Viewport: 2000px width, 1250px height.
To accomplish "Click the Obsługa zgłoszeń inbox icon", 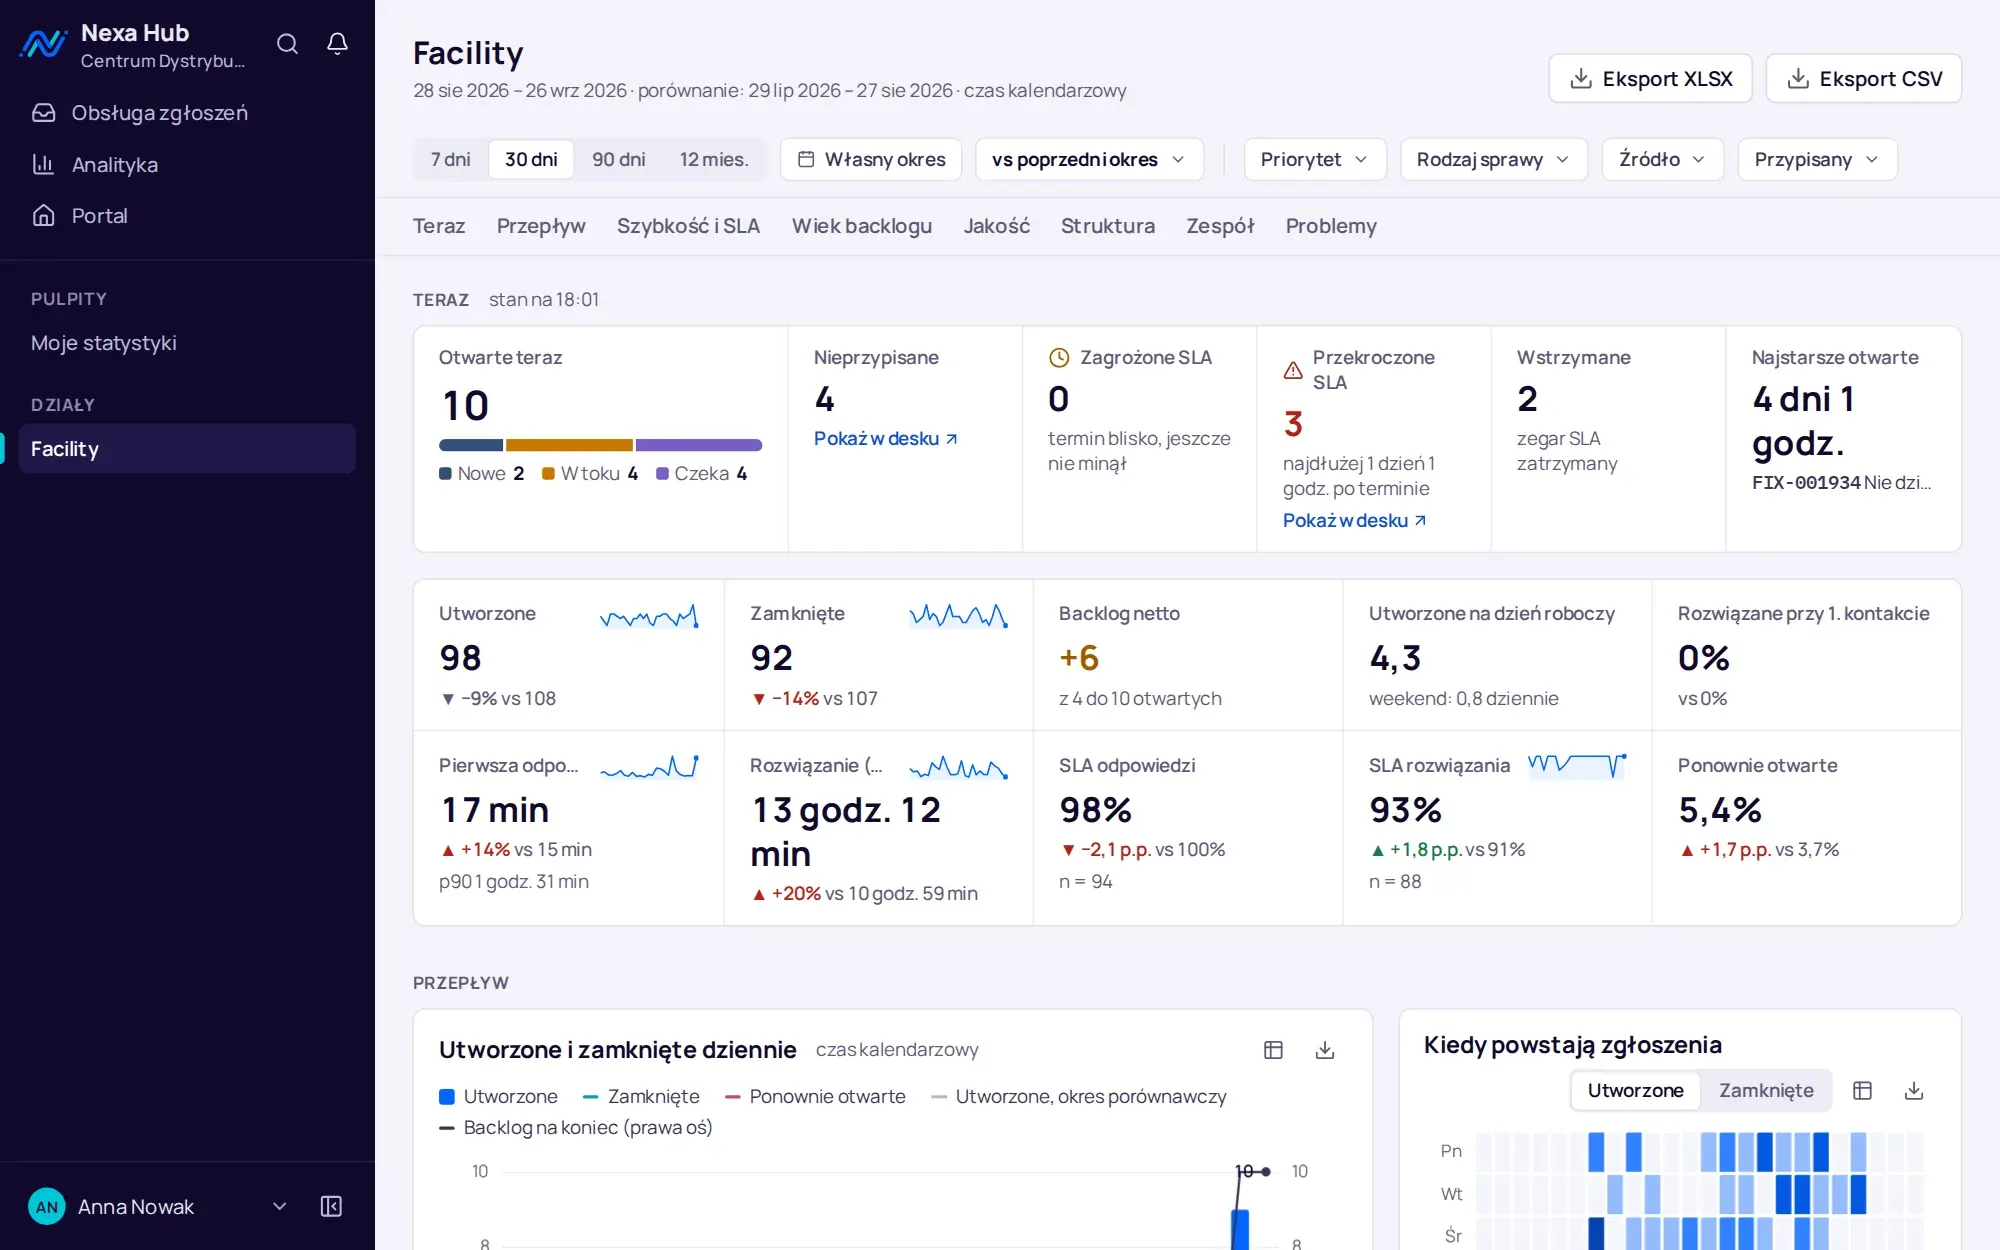I will (x=43, y=113).
